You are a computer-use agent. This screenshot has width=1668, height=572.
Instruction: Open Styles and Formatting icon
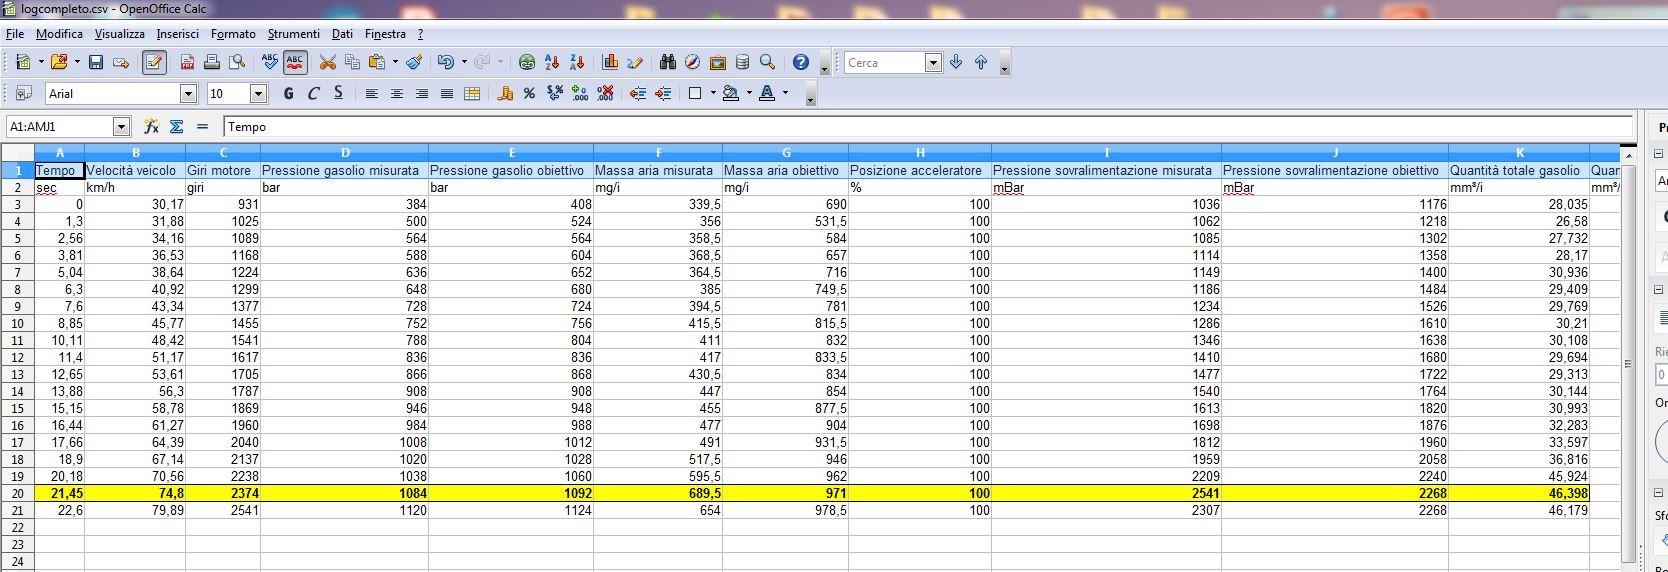[23, 93]
